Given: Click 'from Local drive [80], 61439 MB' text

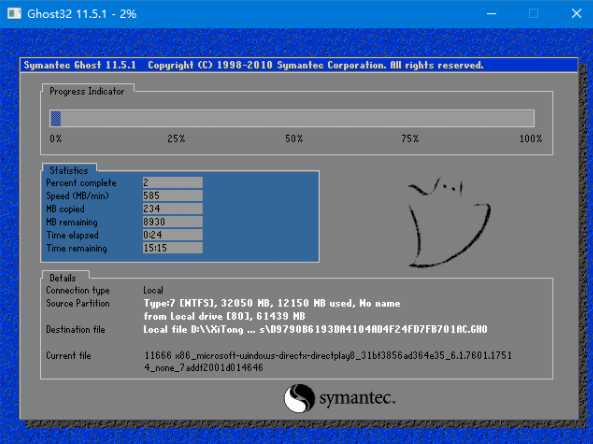Looking at the screenshot, I should click(x=224, y=316).
